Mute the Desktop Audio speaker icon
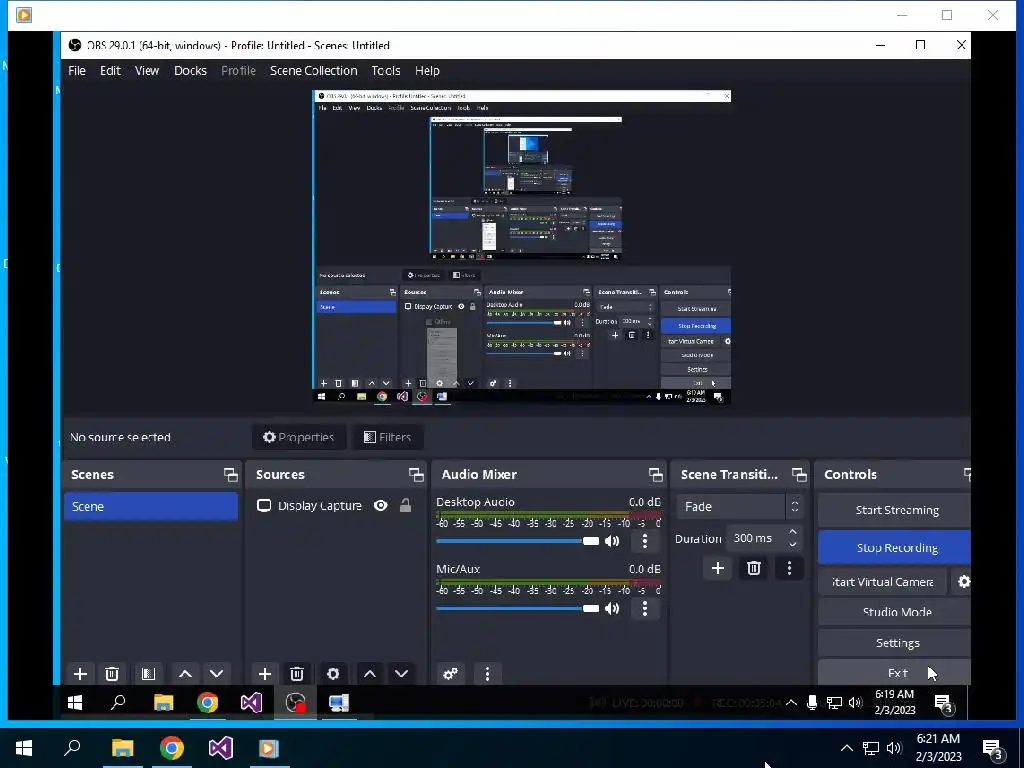 613,541
